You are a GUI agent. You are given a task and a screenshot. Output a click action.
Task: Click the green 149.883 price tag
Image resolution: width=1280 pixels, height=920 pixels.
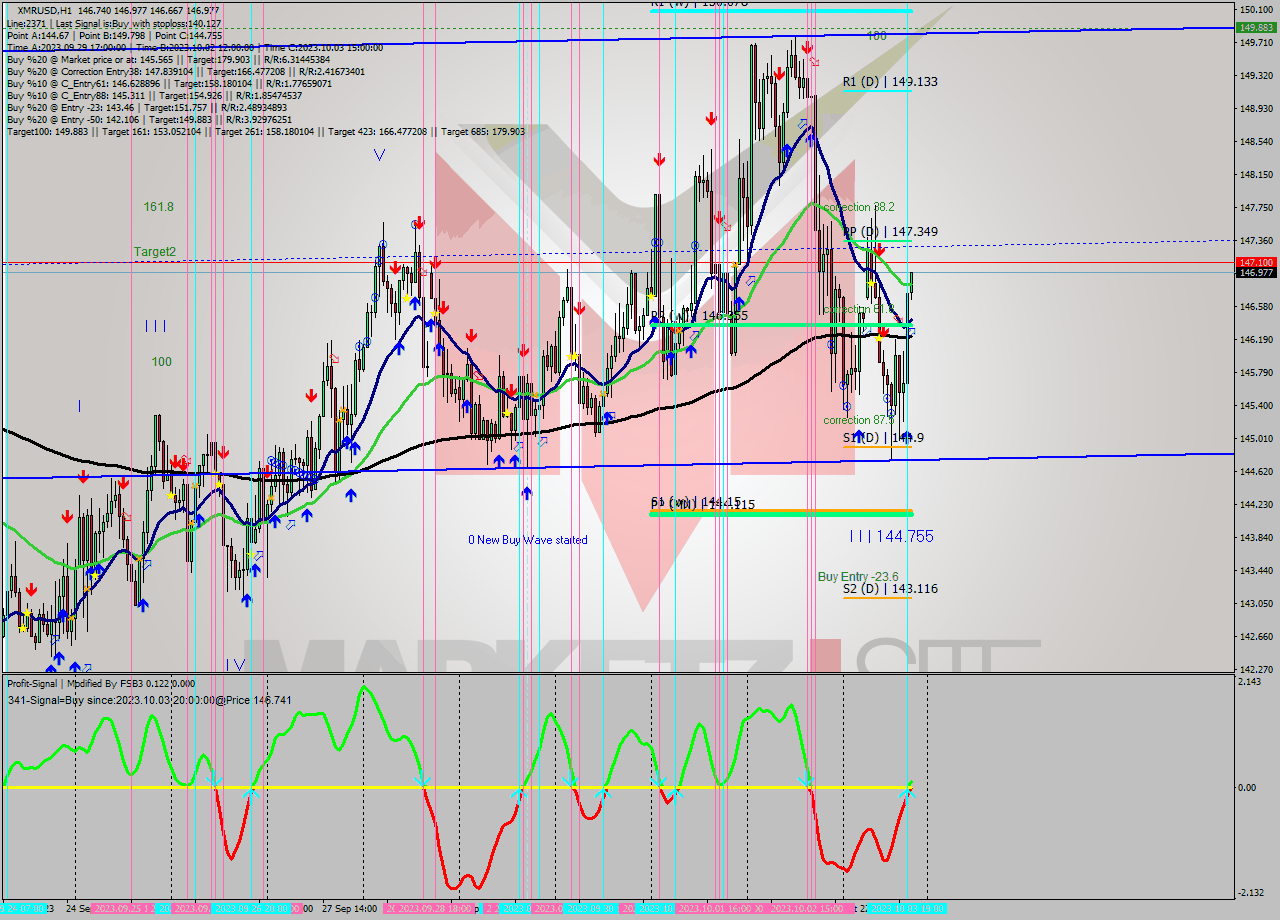1255,28
